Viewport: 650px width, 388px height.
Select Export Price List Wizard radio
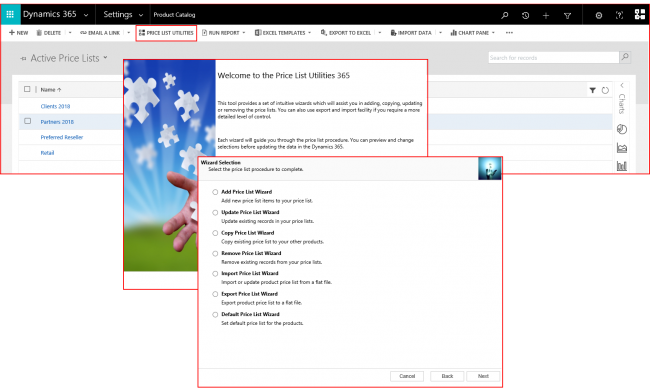pyautogui.click(x=215, y=294)
